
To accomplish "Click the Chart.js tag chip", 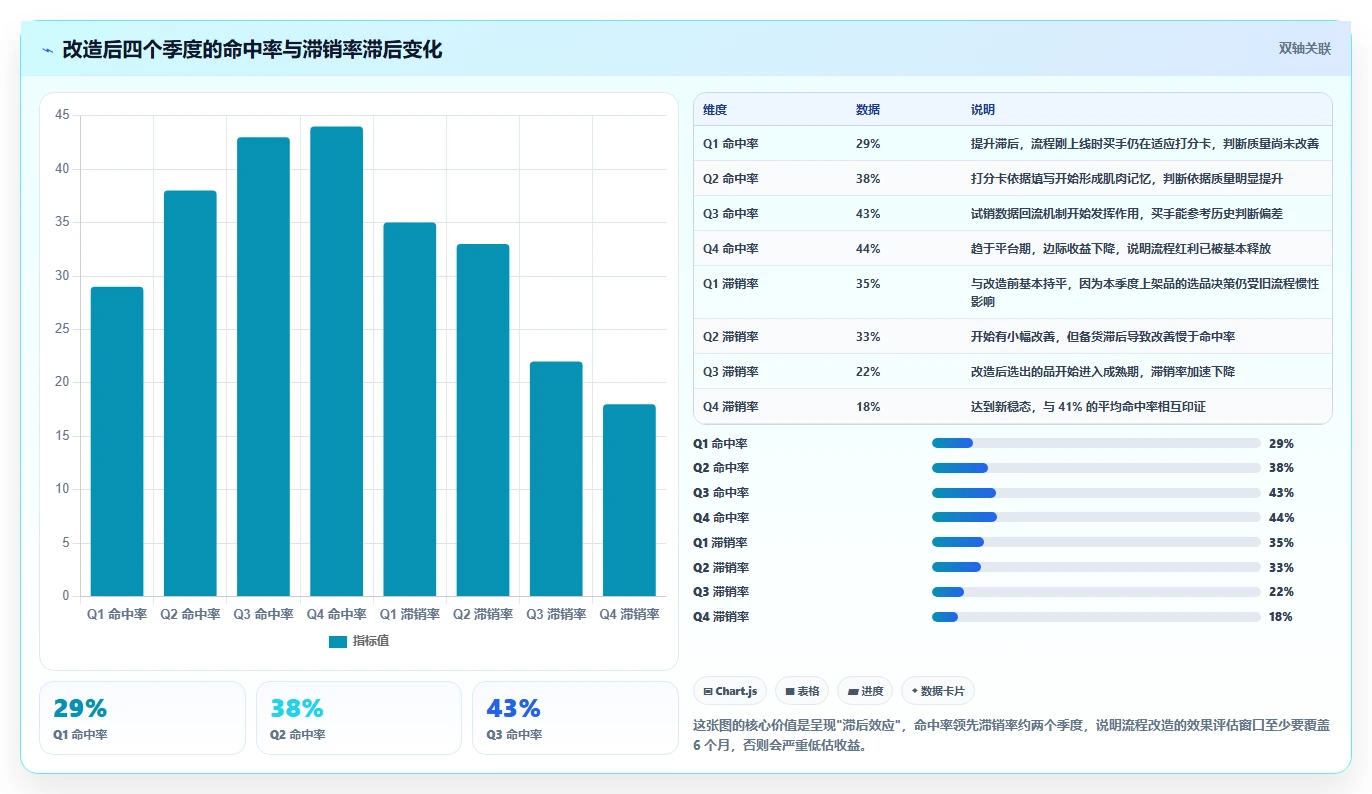I will [730, 691].
